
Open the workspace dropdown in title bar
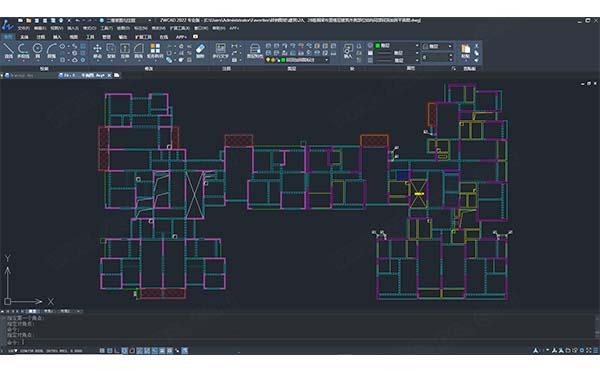pos(149,20)
